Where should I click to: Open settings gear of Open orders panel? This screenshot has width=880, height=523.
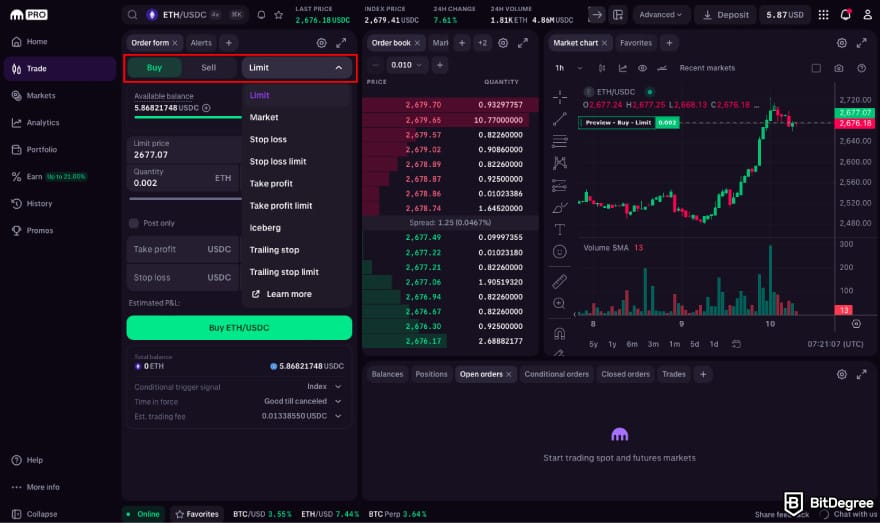pyautogui.click(x=842, y=374)
